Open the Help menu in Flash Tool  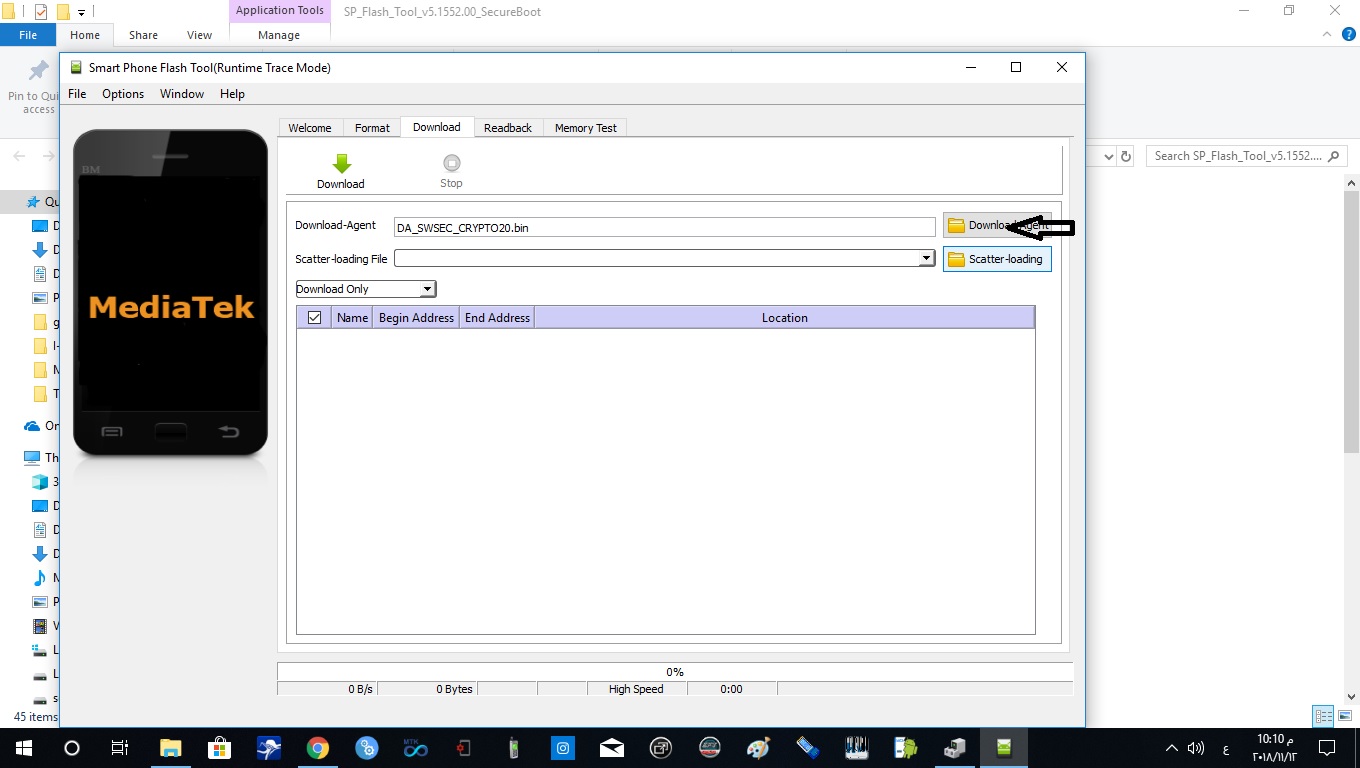pos(232,94)
